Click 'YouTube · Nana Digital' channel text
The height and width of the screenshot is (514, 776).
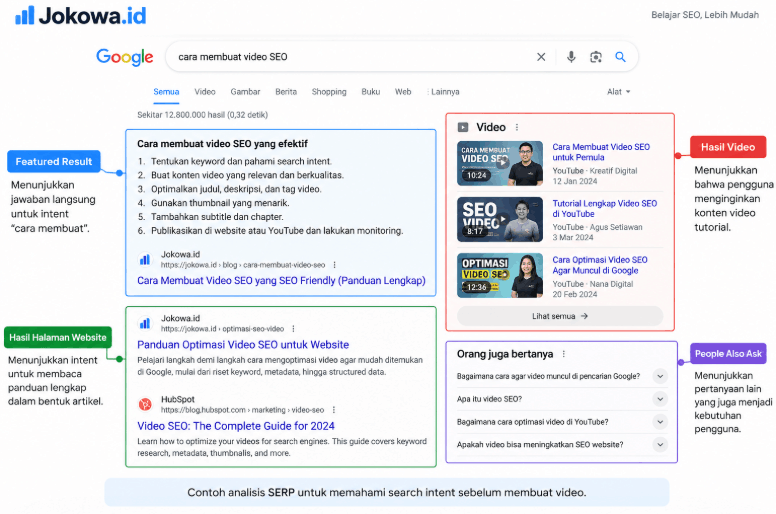point(593,284)
